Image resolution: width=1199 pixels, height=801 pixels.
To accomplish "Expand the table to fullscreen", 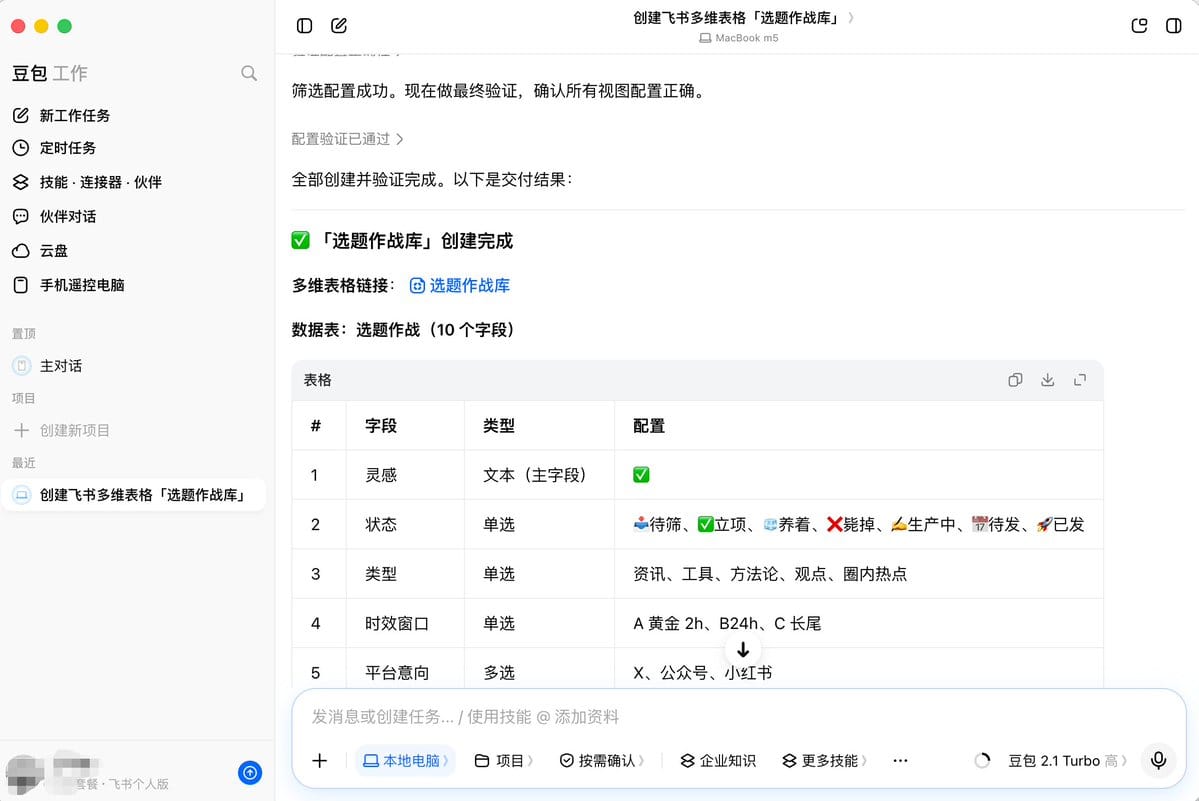I will (1080, 380).
